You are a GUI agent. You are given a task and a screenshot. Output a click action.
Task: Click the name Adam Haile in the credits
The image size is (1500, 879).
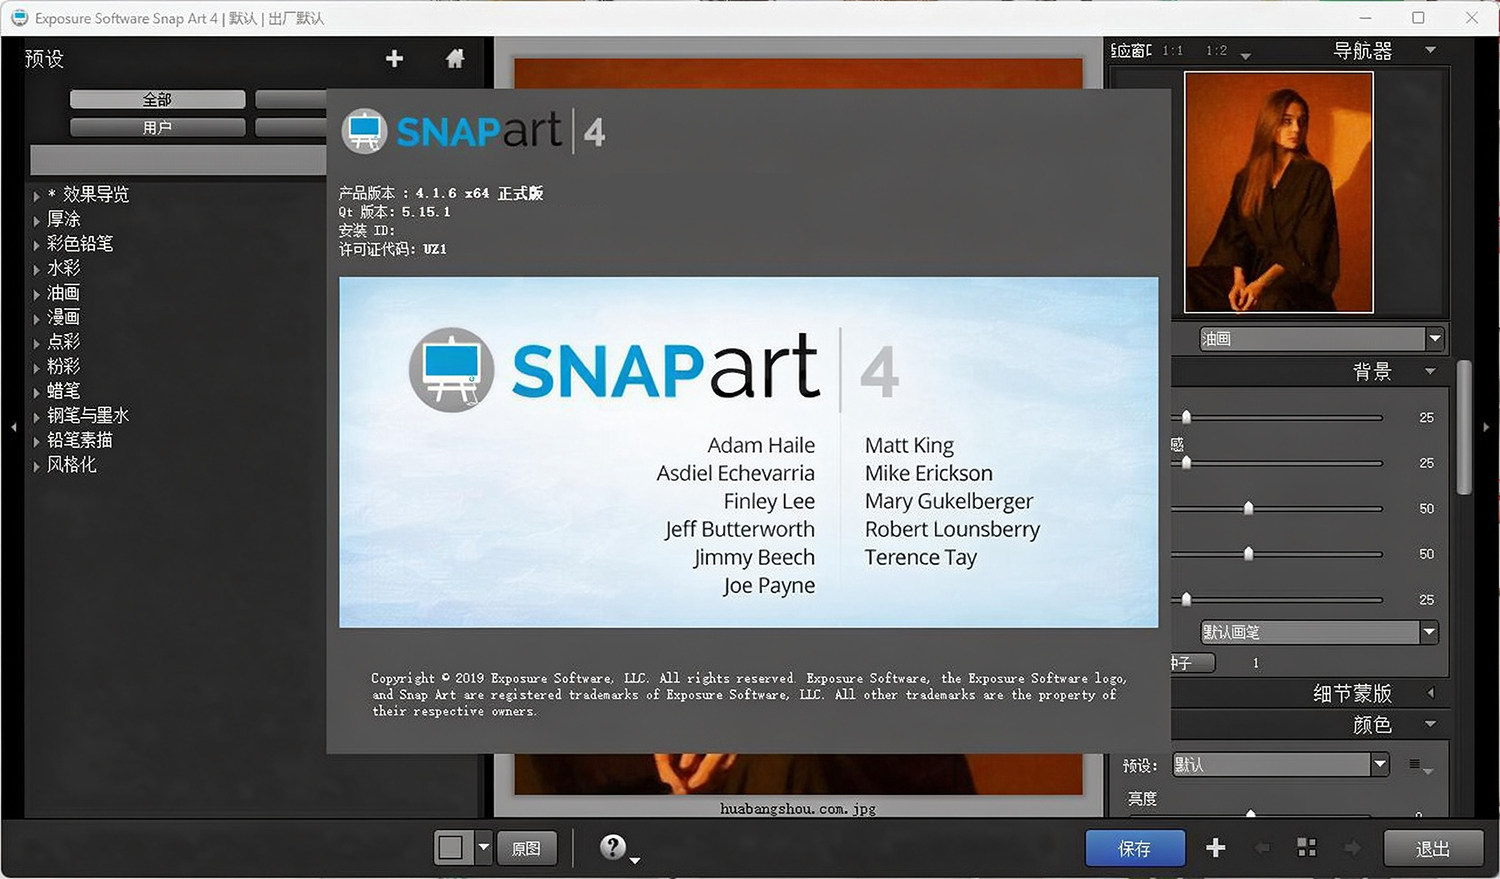click(x=761, y=445)
